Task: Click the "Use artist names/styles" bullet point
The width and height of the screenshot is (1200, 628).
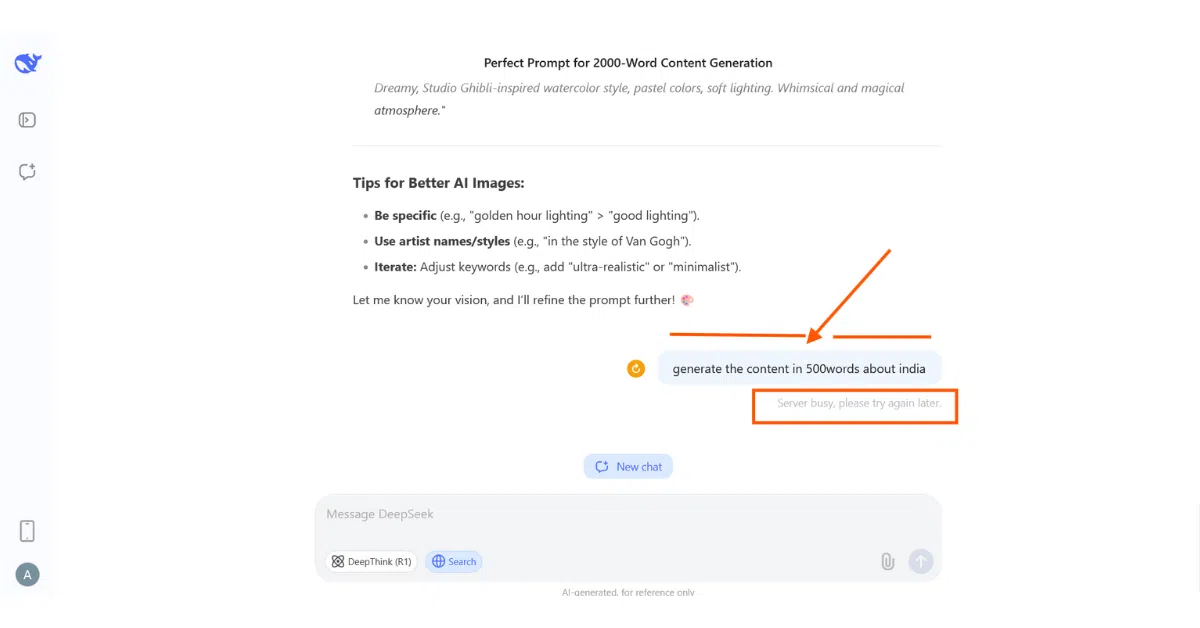Action: point(533,242)
